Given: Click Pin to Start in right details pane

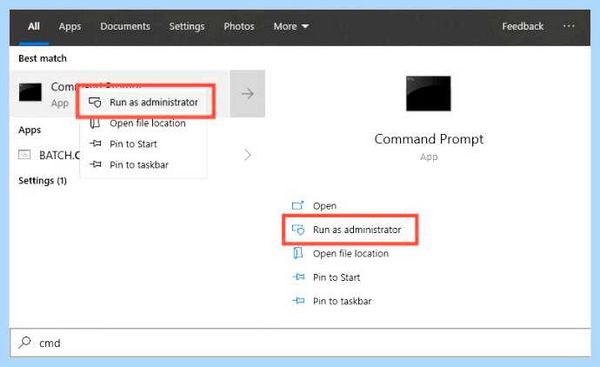Looking at the screenshot, I should [x=336, y=277].
